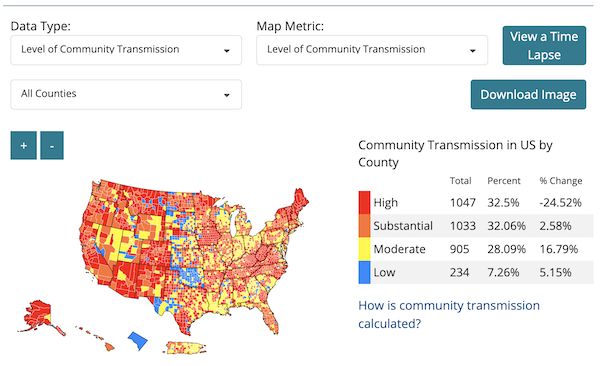Screen dimensions: 600x366
Task: Expand the All Counties dropdown
Action: (126, 95)
